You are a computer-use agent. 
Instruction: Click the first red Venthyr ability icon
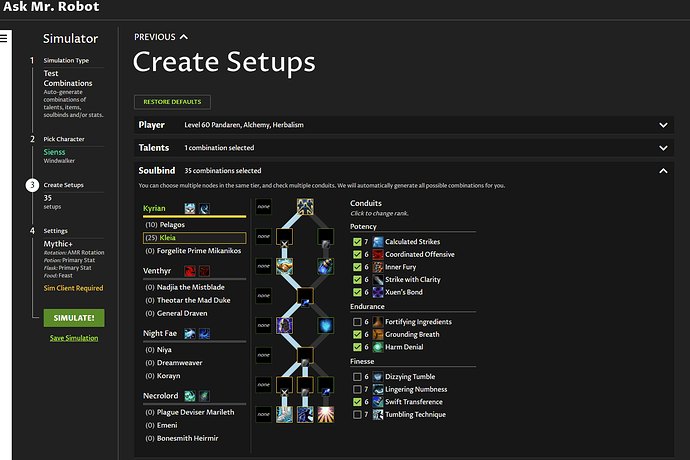point(190,271)
